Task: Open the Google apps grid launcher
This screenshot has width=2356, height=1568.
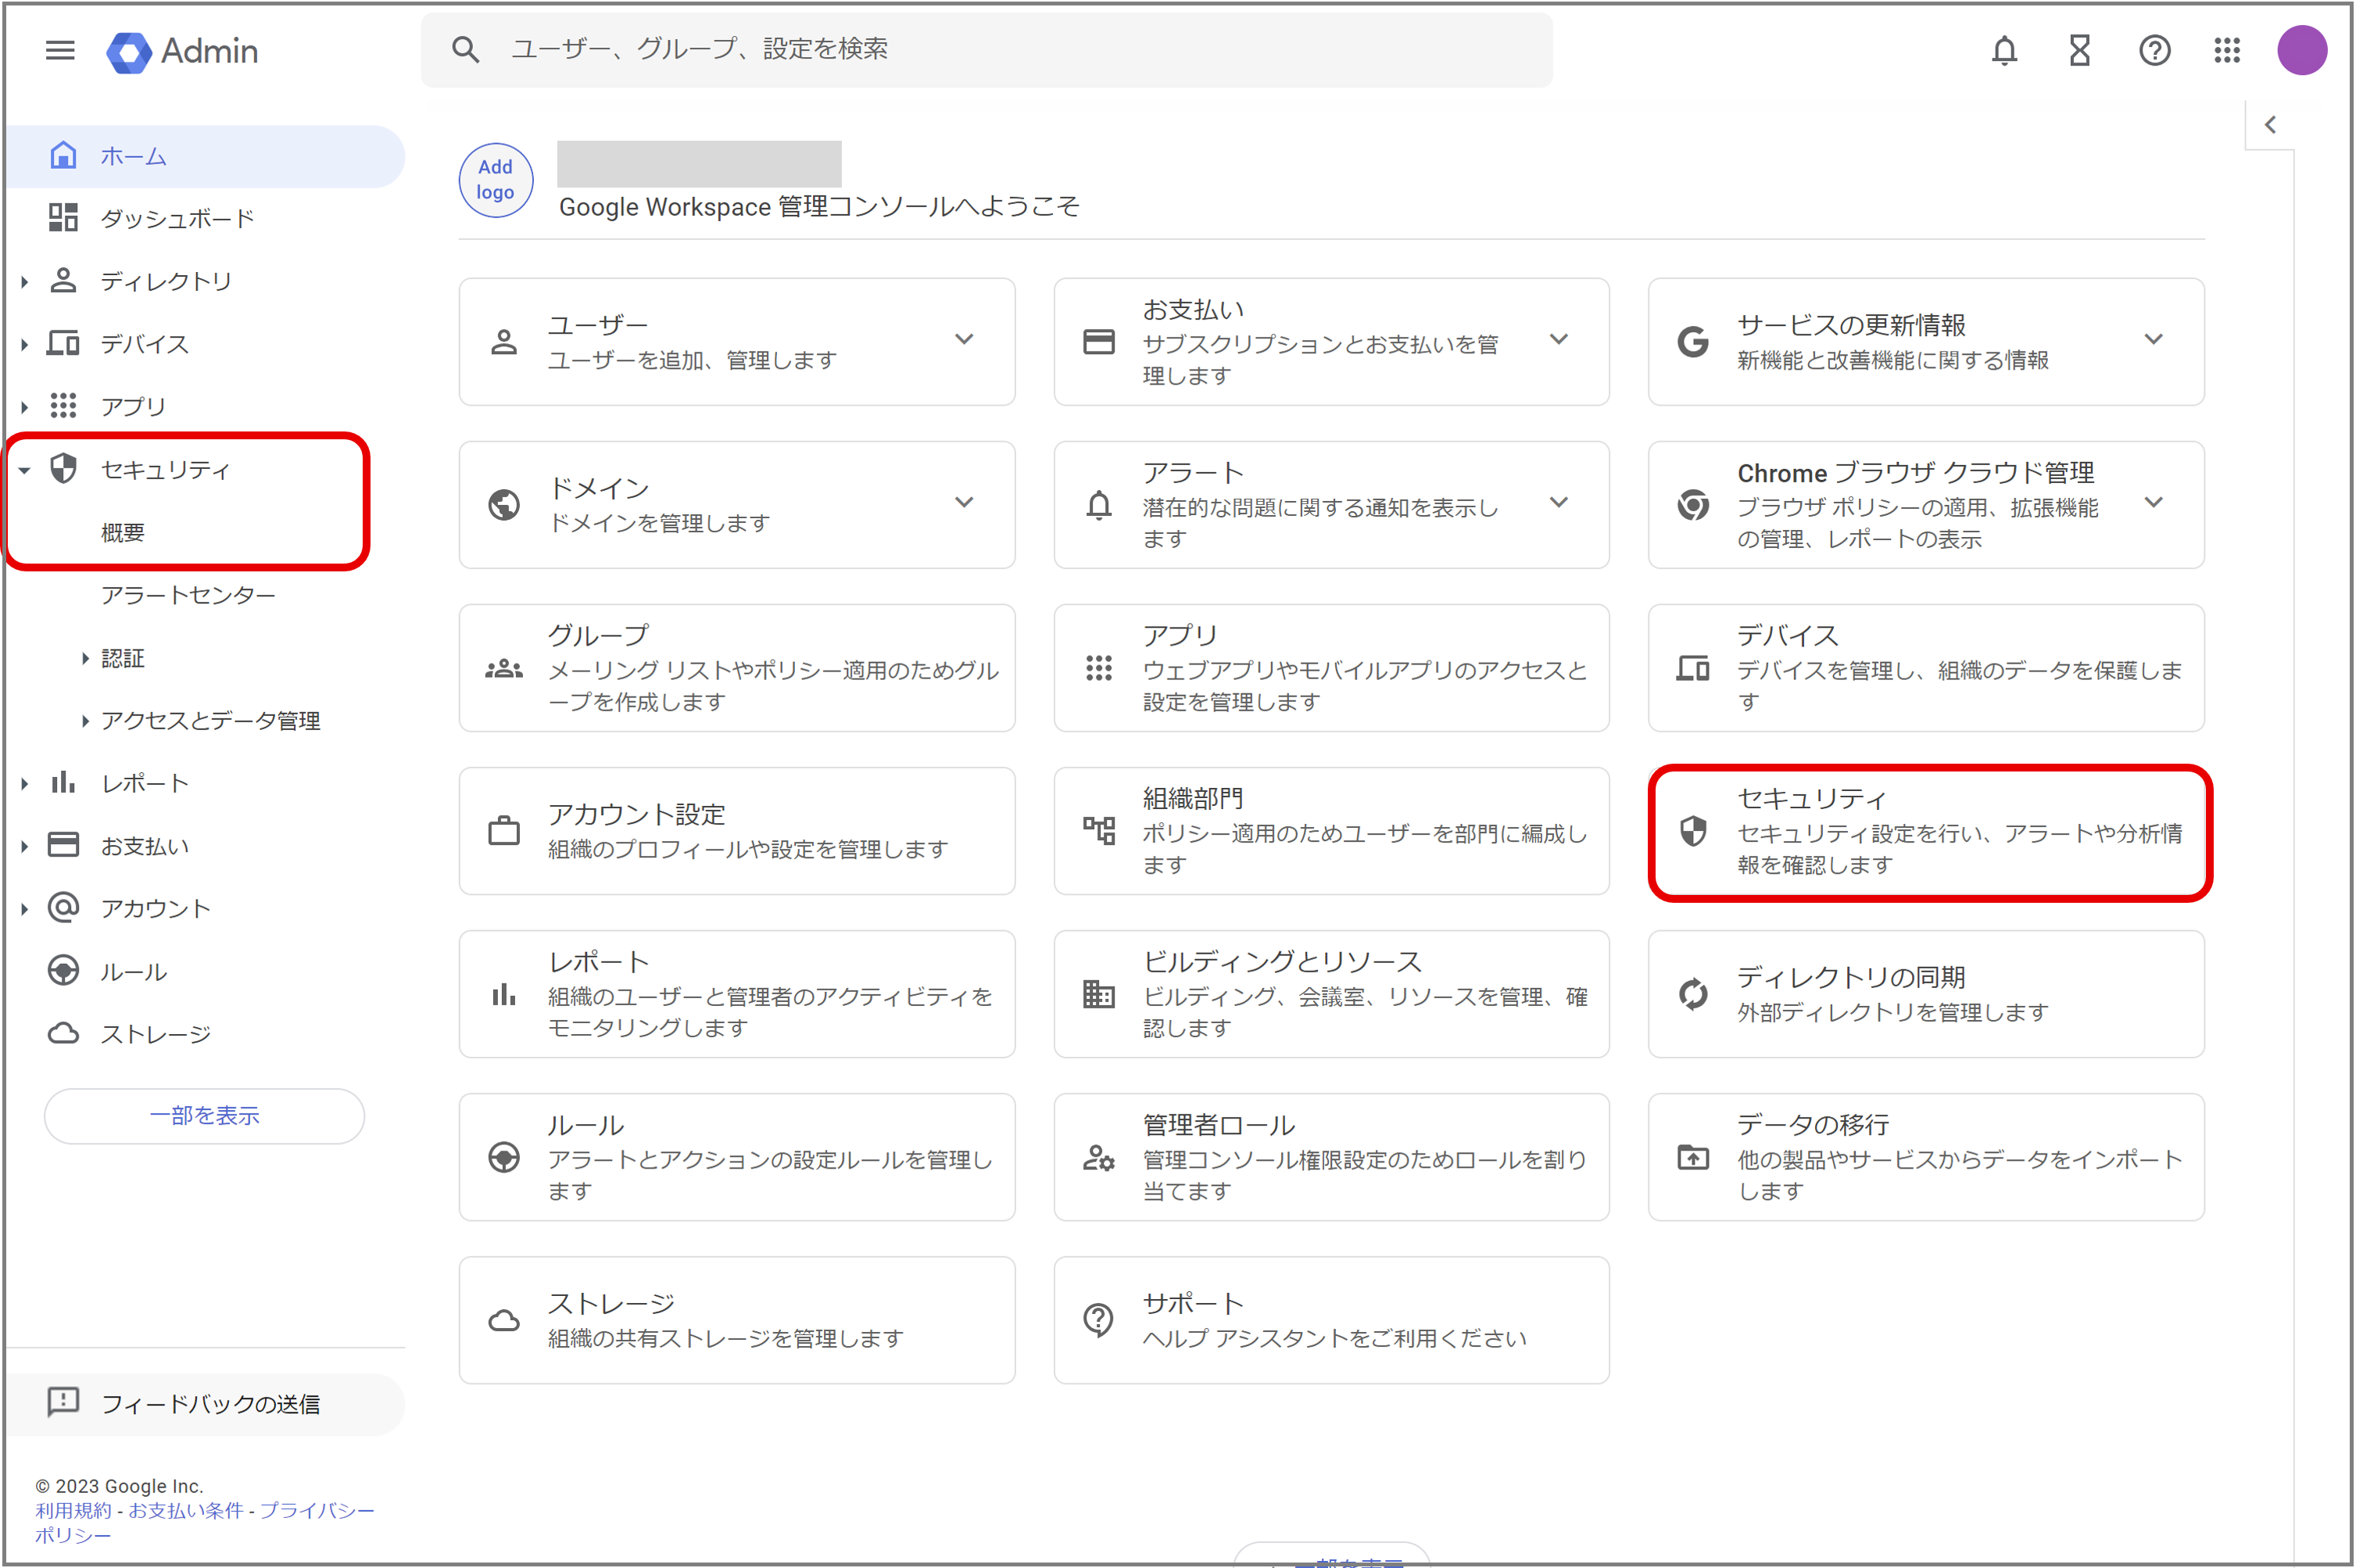Action: (x=2226, y=50)
